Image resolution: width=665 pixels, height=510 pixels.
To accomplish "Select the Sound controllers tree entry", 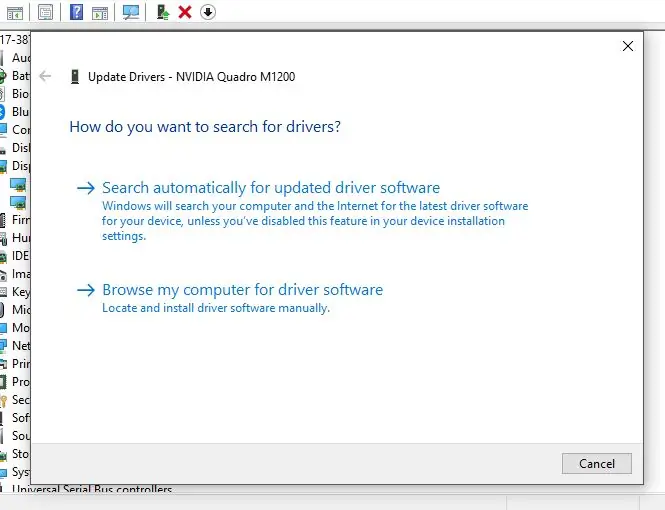I will click(x=21, y=436).
